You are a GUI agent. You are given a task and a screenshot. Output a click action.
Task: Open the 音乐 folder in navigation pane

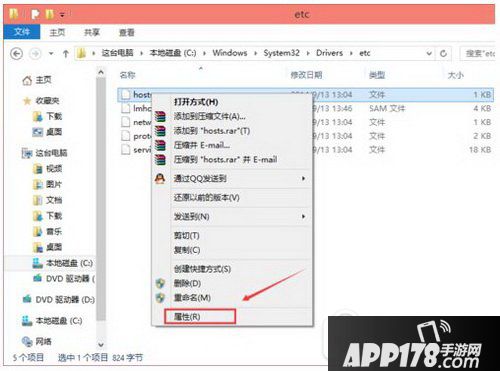(x=54, y=231)
